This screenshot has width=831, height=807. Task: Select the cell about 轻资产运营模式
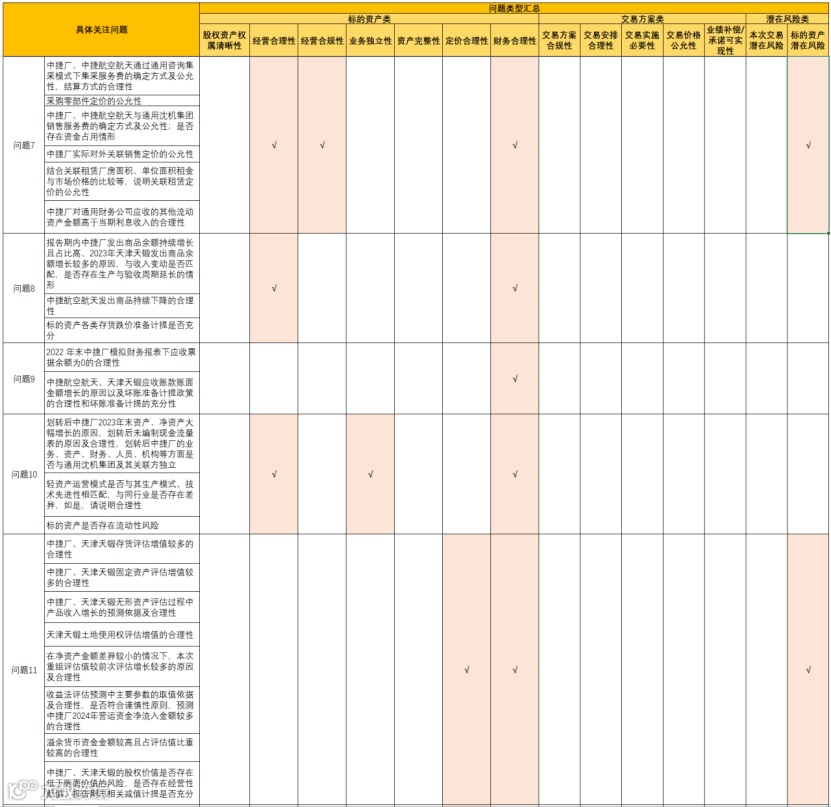[x=122, y=494]
